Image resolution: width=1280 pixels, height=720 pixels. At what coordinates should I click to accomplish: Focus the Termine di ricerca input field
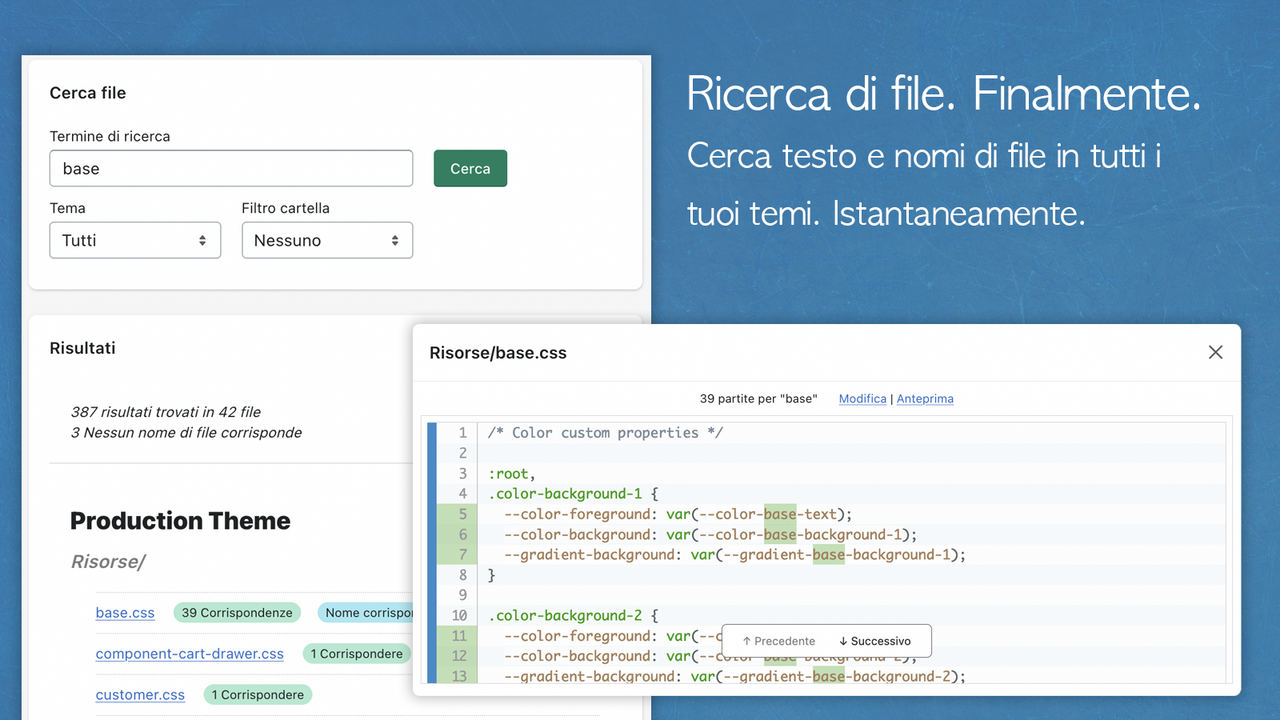point(231,168)
